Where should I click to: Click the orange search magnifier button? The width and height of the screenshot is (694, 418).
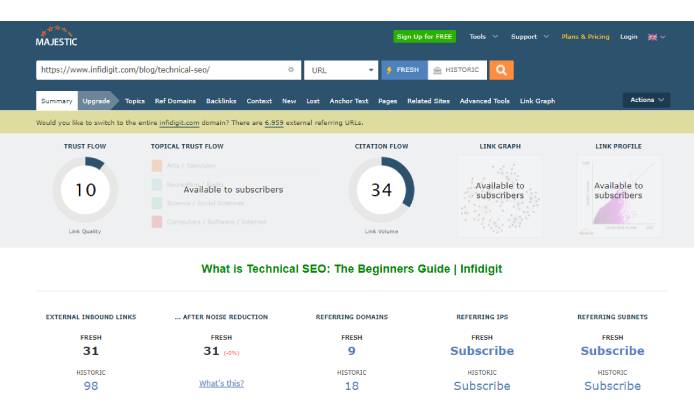point(501,70)
